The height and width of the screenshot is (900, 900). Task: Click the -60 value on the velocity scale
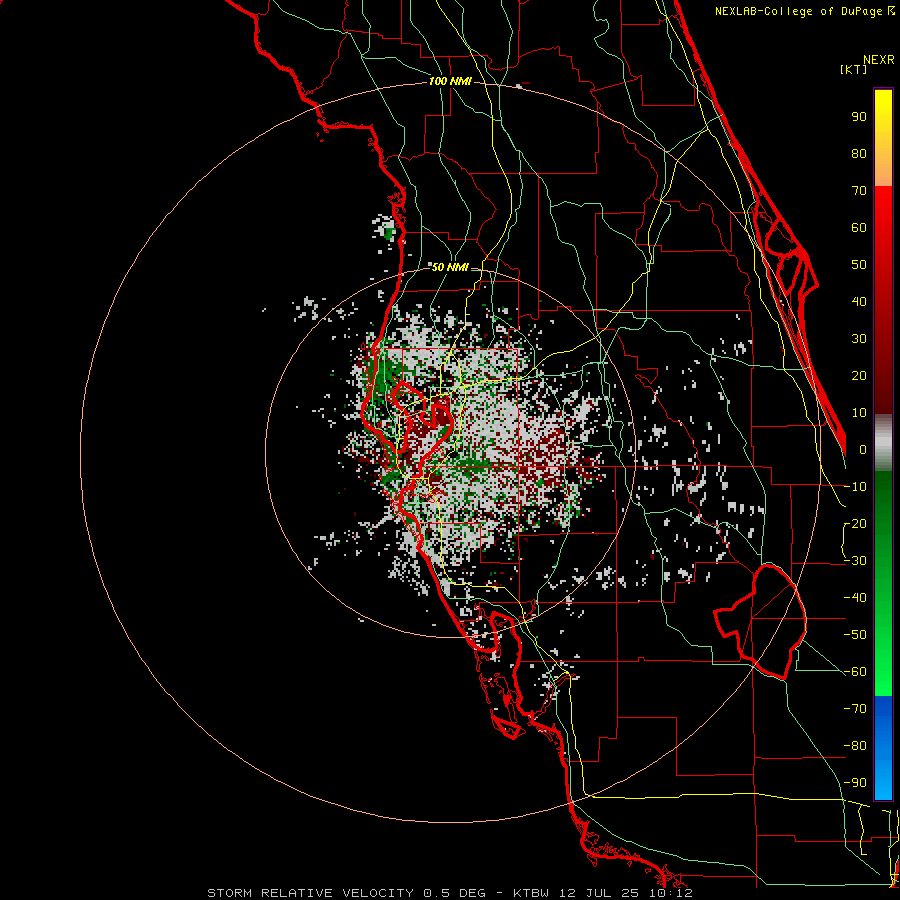point(855,672)
